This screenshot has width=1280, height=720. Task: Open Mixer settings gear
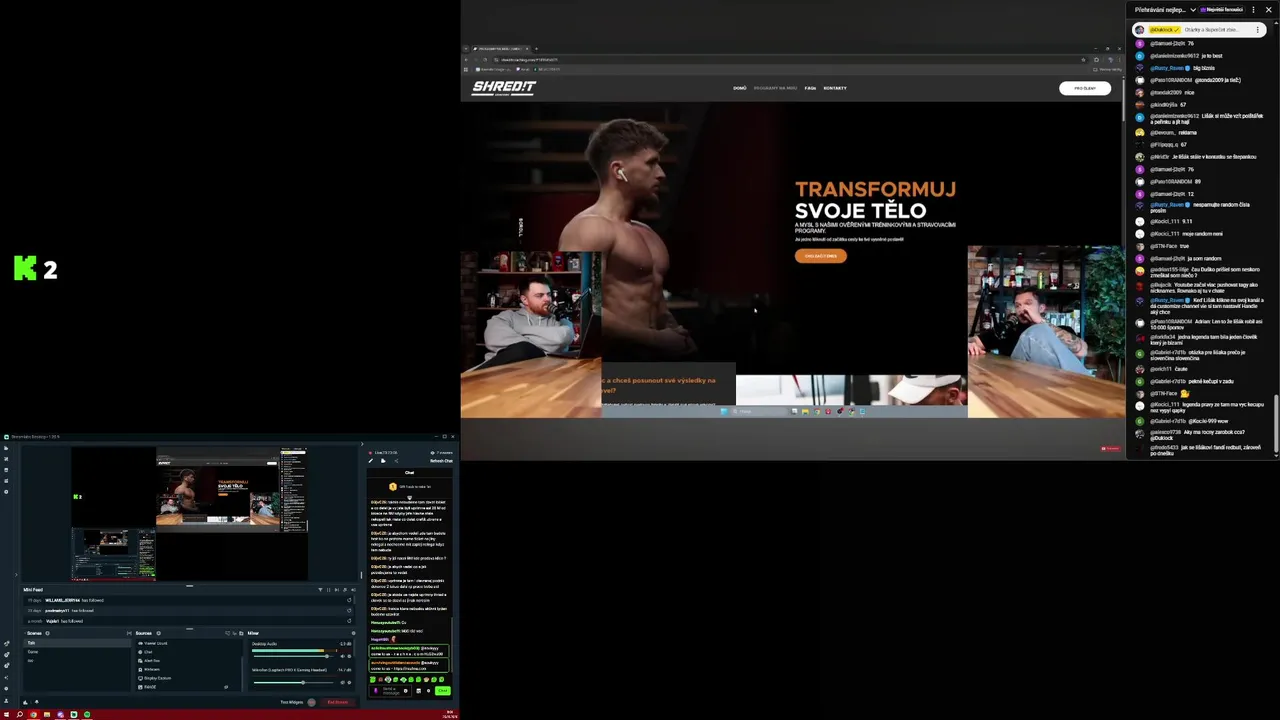[353, 633]
